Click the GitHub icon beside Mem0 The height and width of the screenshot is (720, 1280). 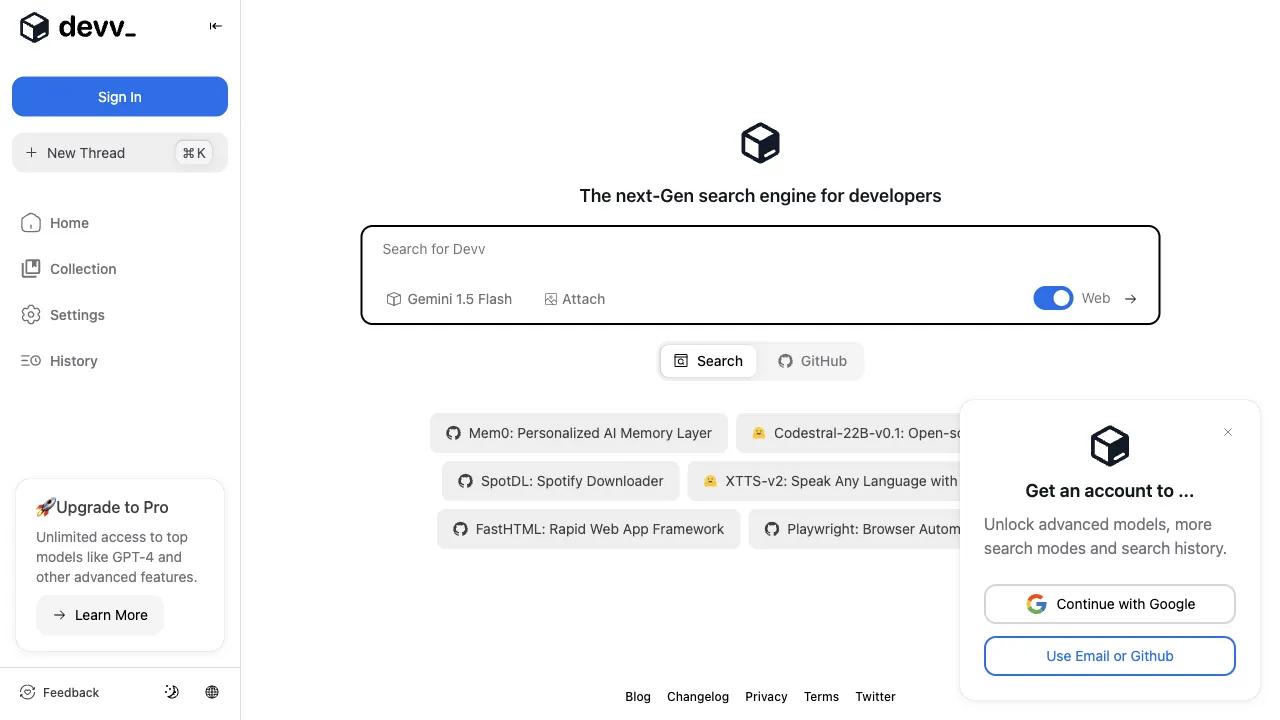click(453, 433)
